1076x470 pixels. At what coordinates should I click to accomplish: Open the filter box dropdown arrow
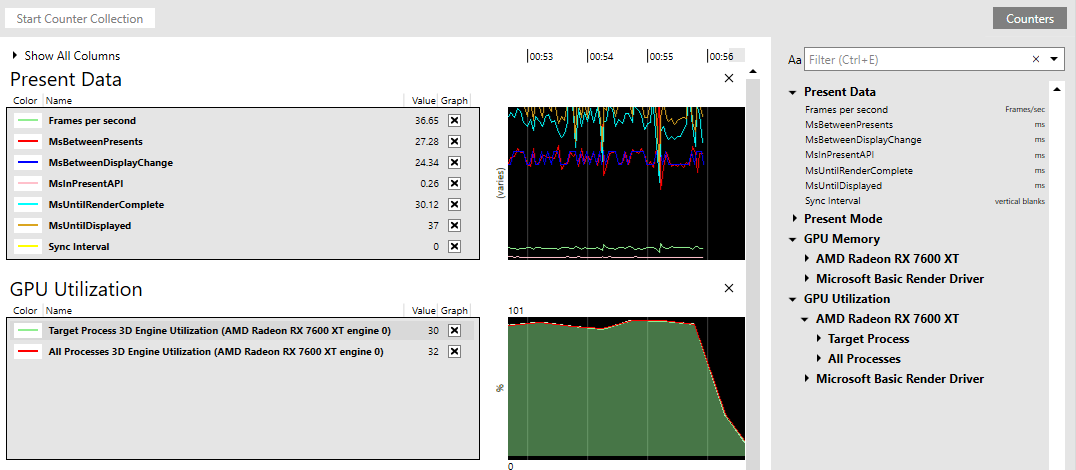(x=1054, y=60)
